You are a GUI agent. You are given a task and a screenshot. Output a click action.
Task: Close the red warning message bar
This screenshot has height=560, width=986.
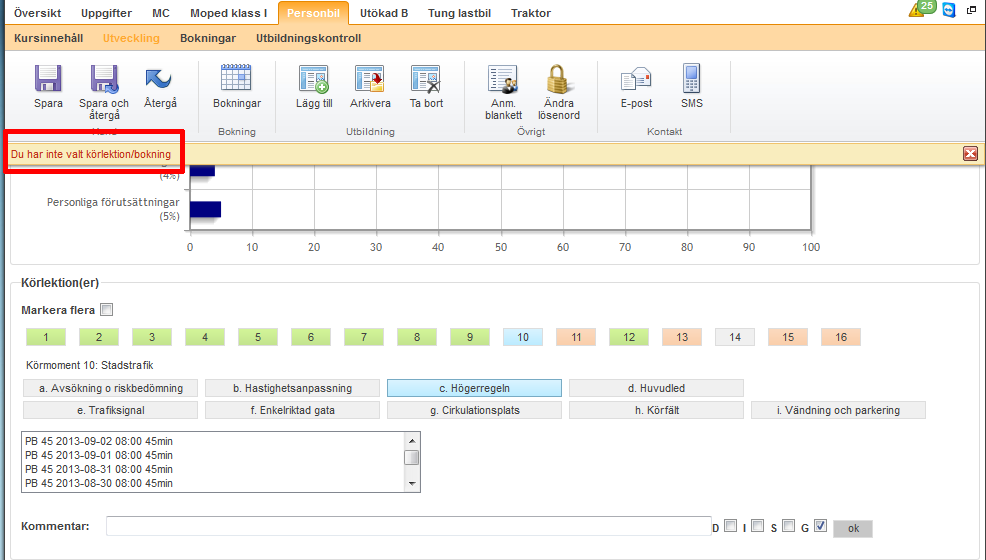pyautogui.click(x=970, y=153)
